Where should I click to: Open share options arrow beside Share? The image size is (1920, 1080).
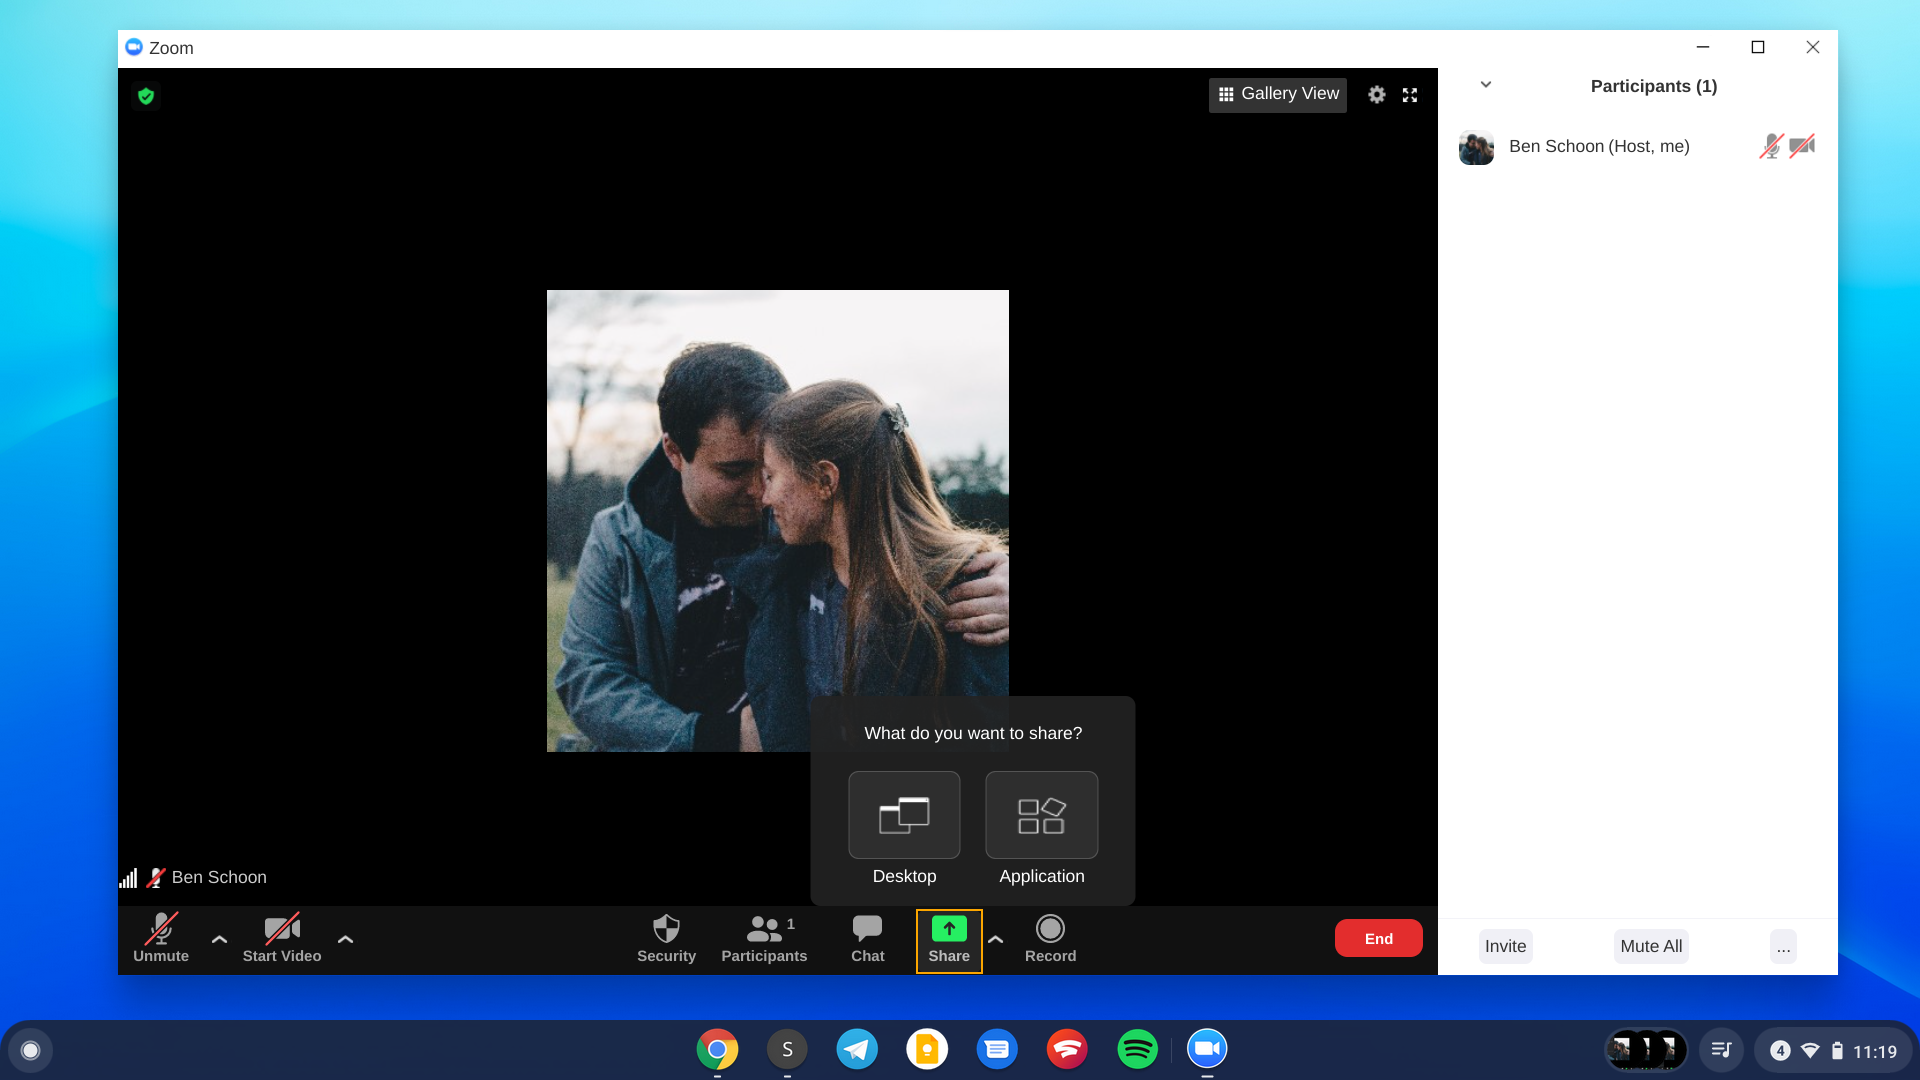995,939
